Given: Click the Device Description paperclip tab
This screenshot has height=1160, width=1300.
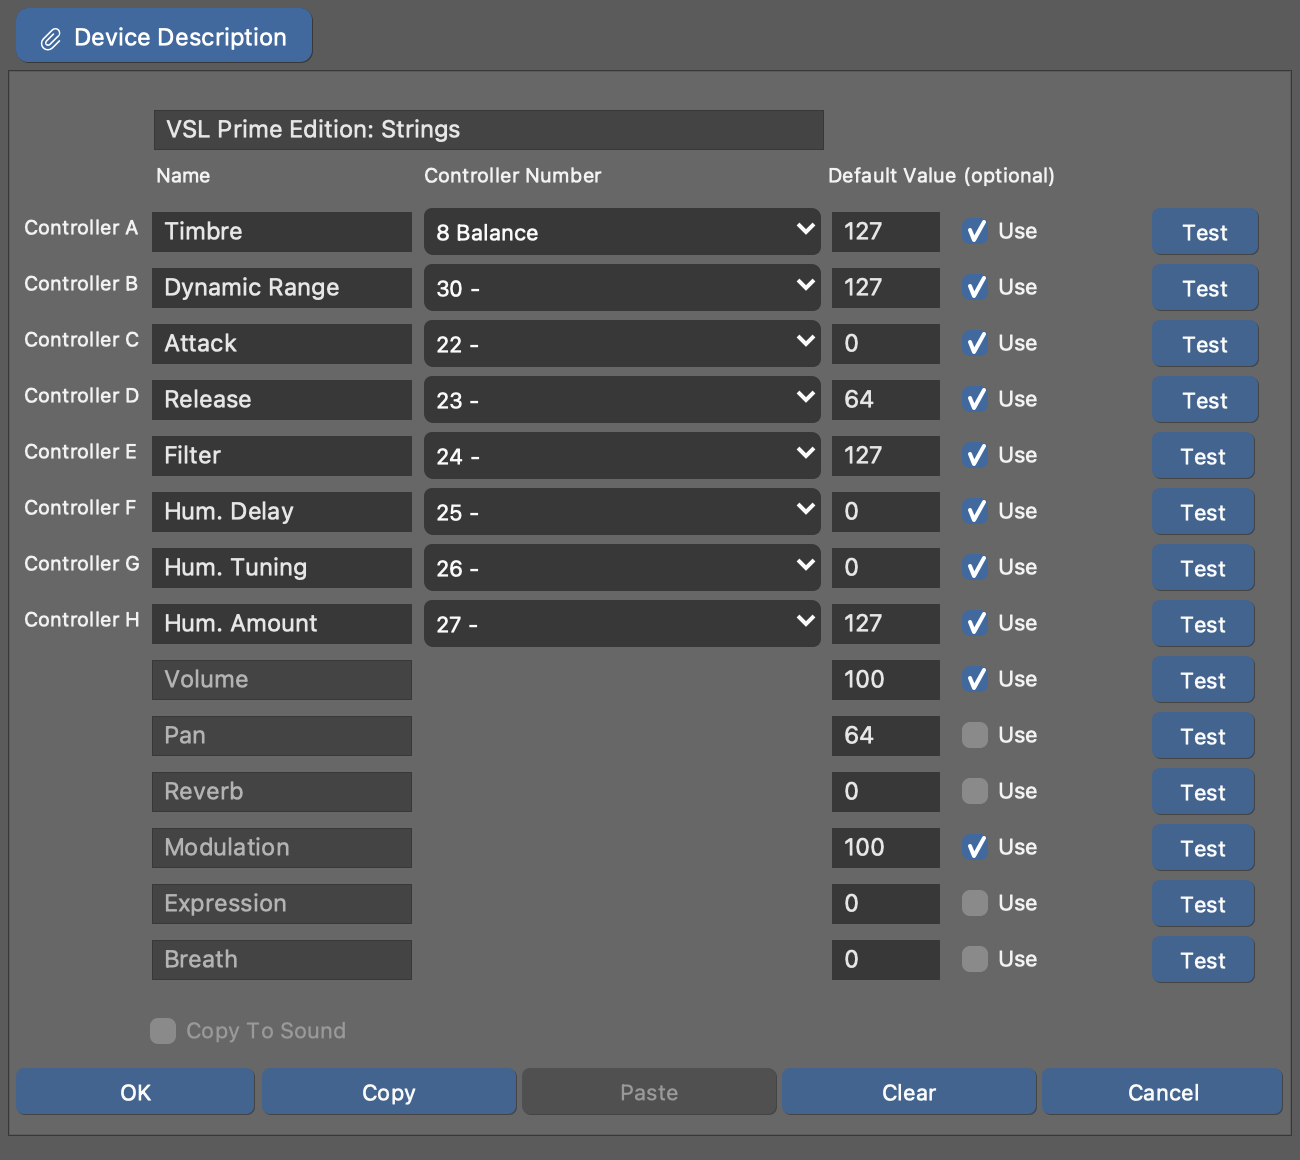Looking at the screenshot, I should click(164, 37).
